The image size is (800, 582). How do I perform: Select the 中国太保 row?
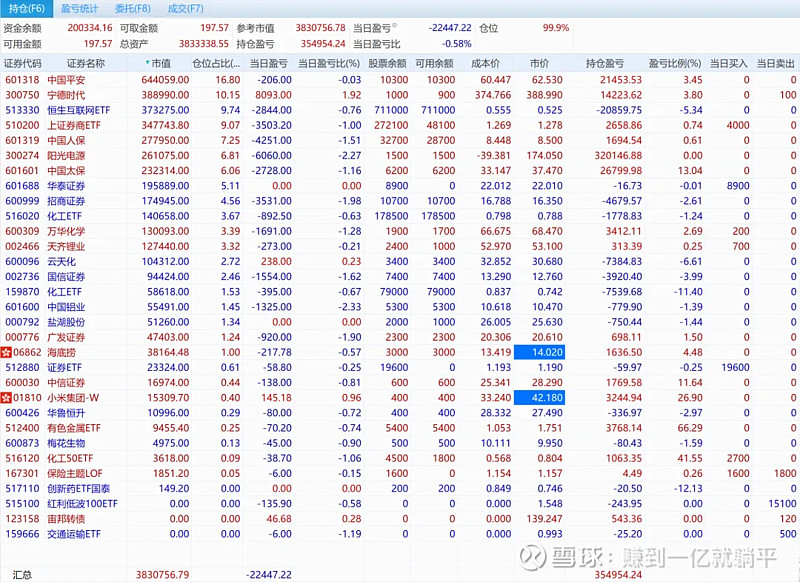(400, 171)
